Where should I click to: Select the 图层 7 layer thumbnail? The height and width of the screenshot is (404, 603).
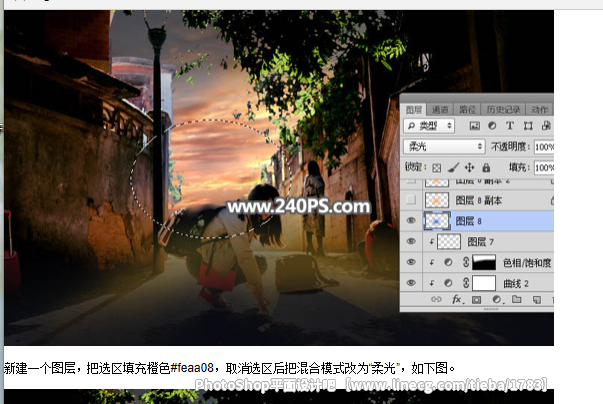(449, 241)
